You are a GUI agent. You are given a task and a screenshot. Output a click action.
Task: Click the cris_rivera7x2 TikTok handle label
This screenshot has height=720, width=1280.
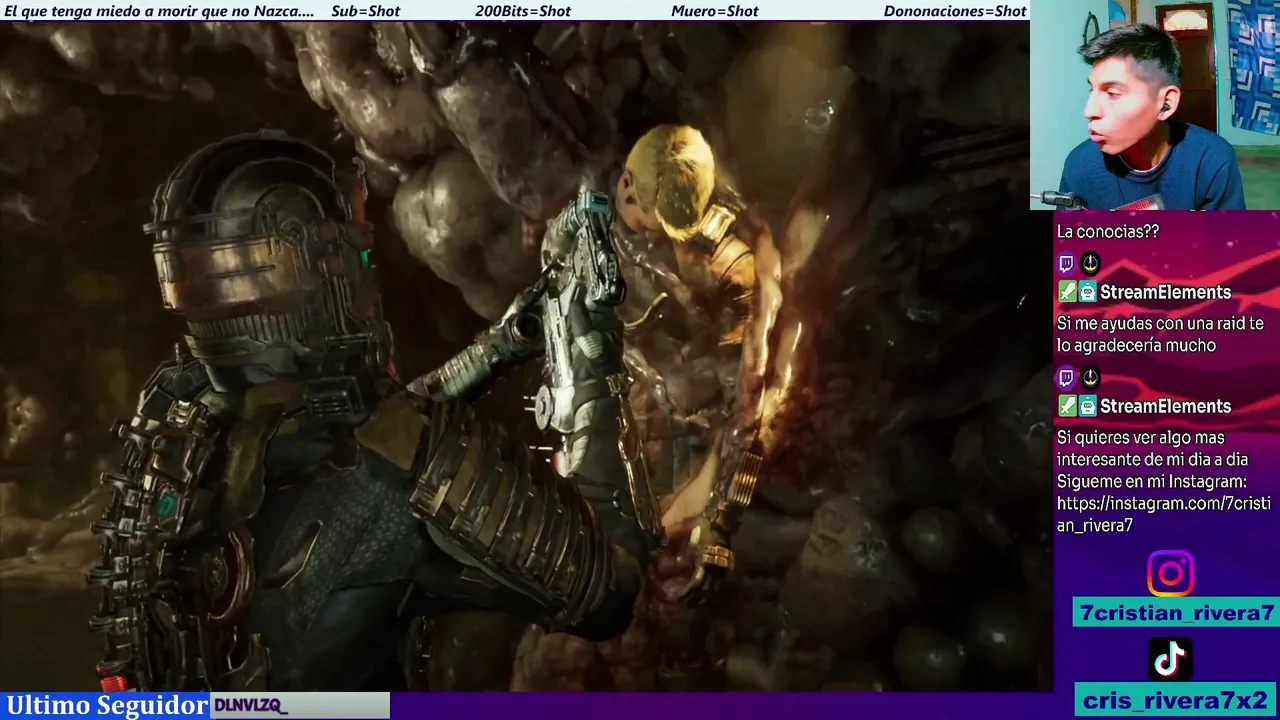coord(1175,699)
